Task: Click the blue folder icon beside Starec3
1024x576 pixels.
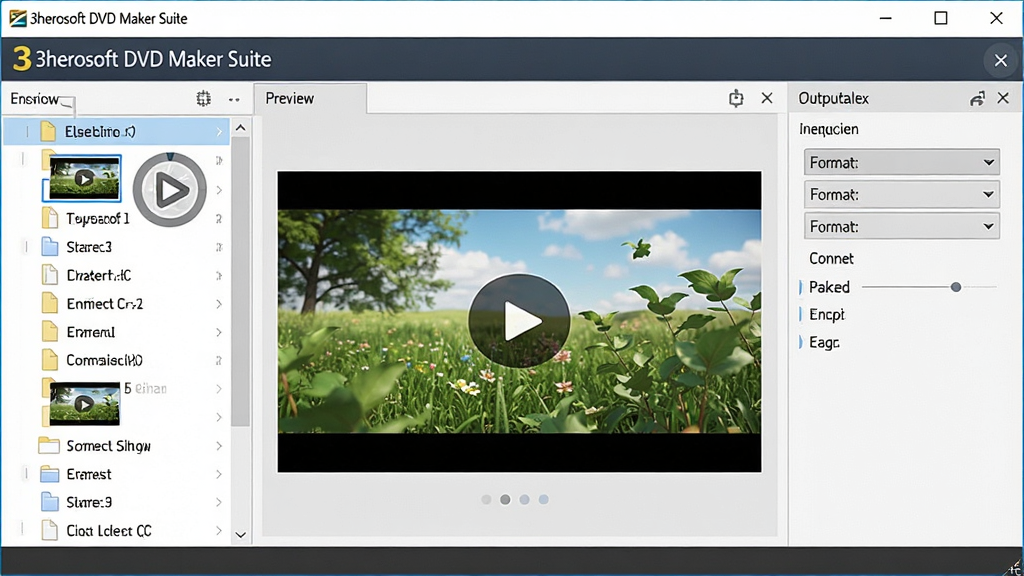Action: (50, 246)
